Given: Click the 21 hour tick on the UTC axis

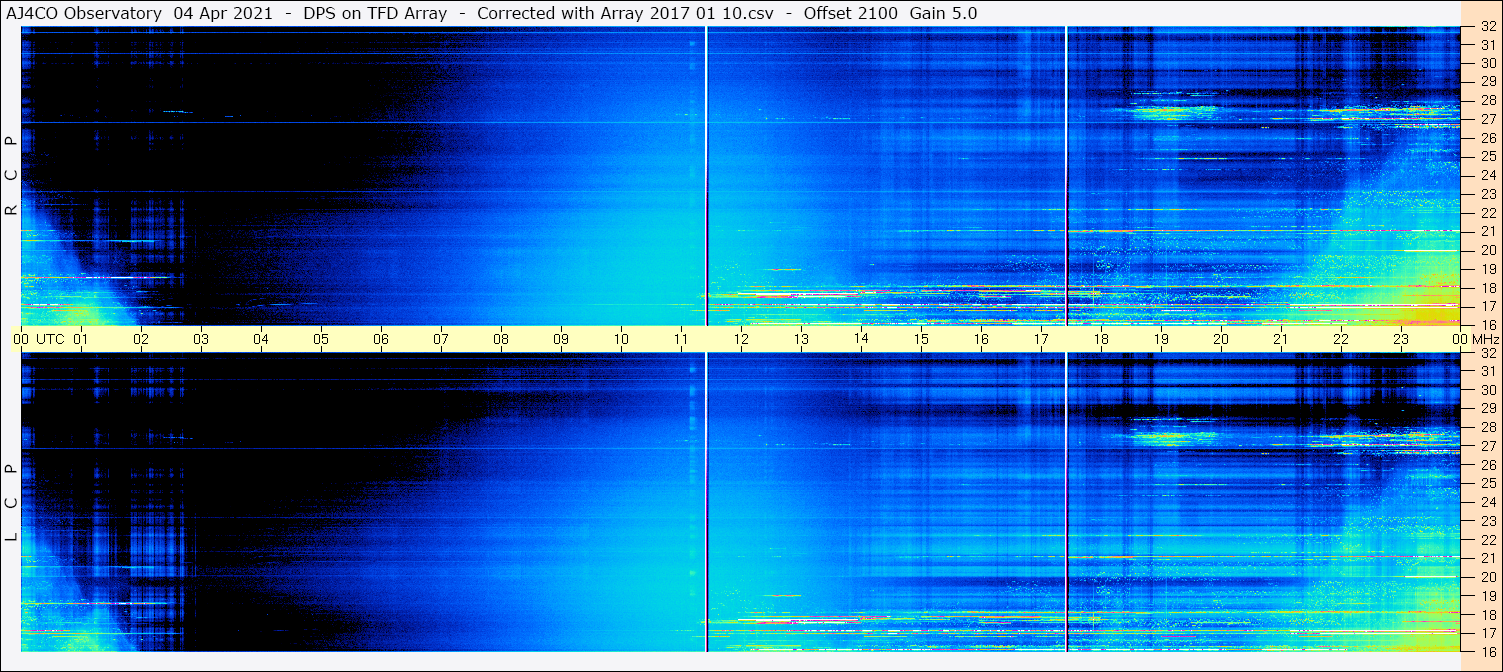Looking at the screenshot, I should tap(1281, 339).
